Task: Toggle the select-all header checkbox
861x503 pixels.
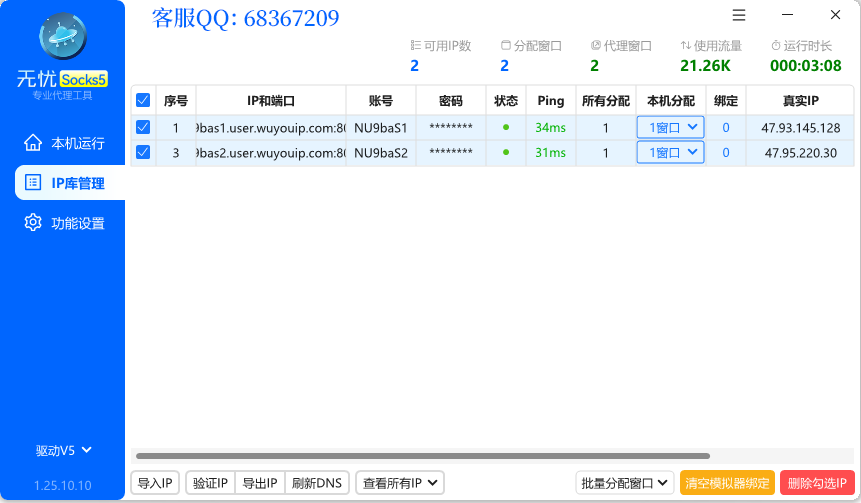Action: (143, 100)
